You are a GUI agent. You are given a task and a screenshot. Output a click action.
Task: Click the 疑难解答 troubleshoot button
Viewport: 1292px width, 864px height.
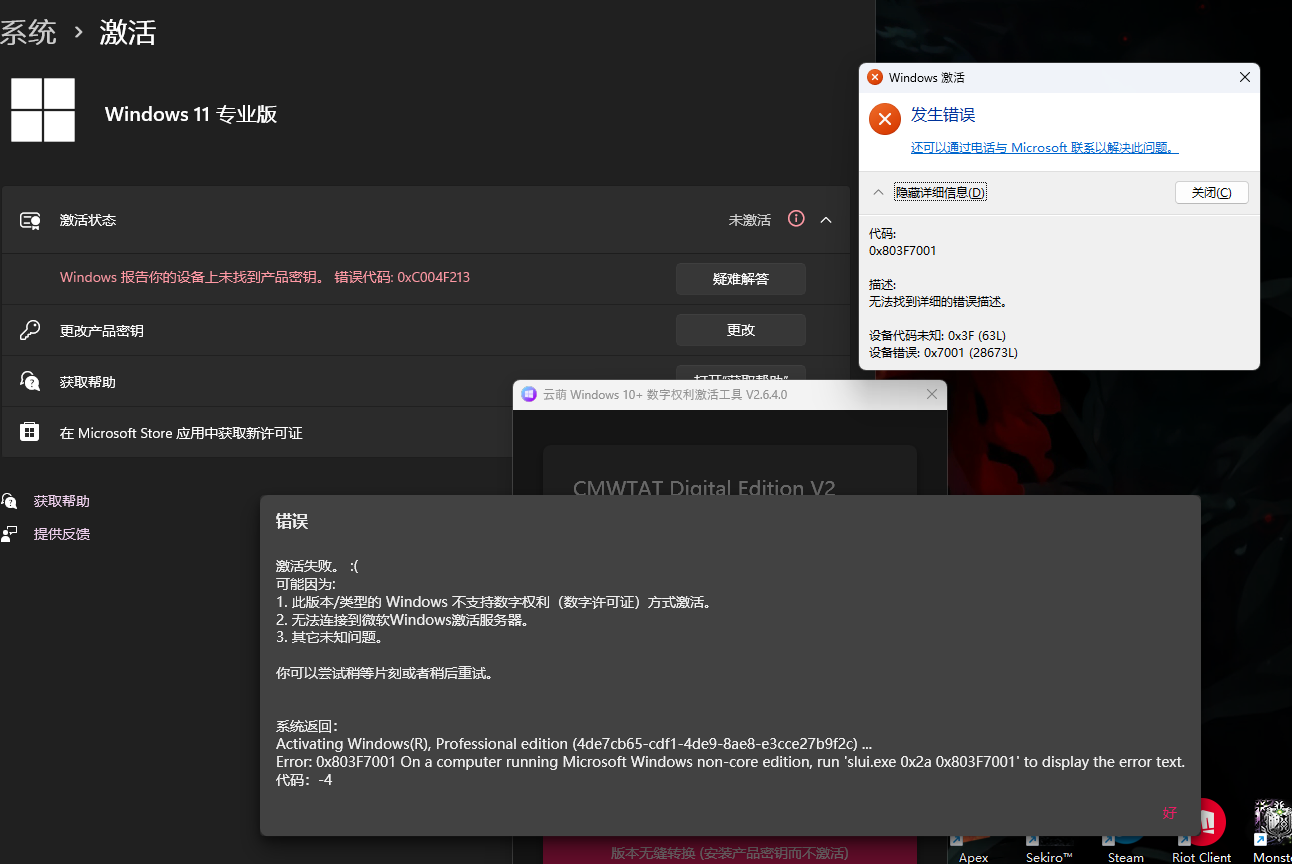tap(740, 279)
